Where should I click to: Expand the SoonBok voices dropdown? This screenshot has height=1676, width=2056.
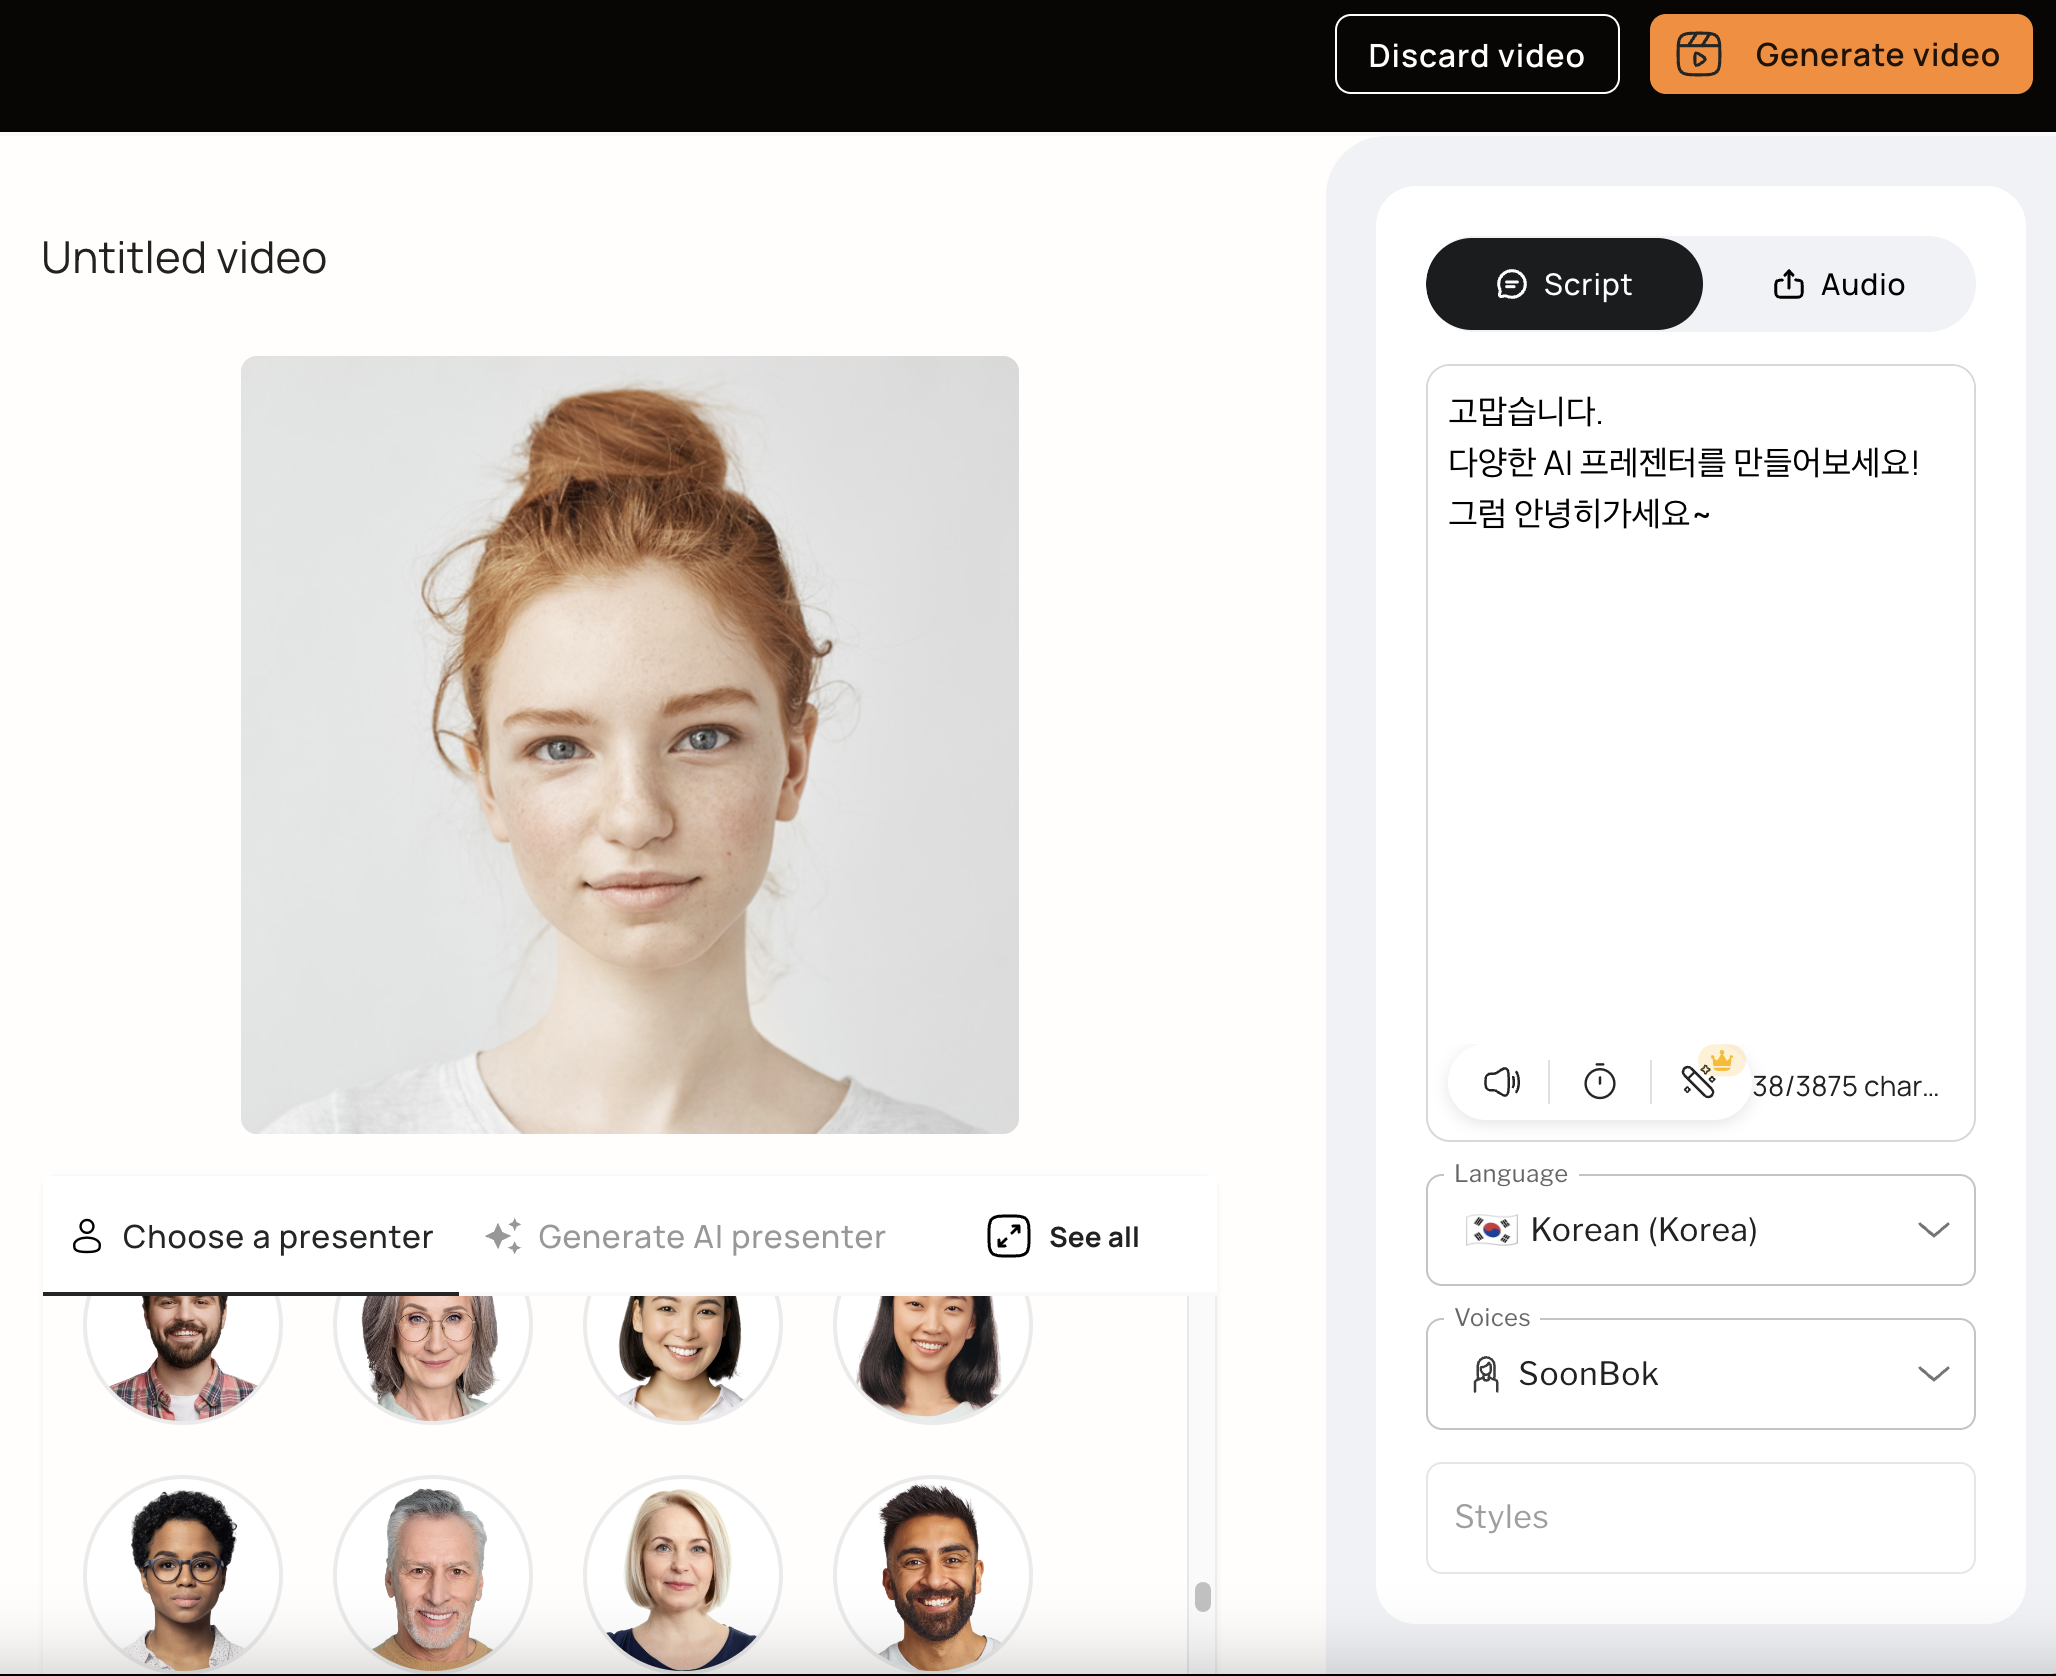click(x=1700, y=1373)
